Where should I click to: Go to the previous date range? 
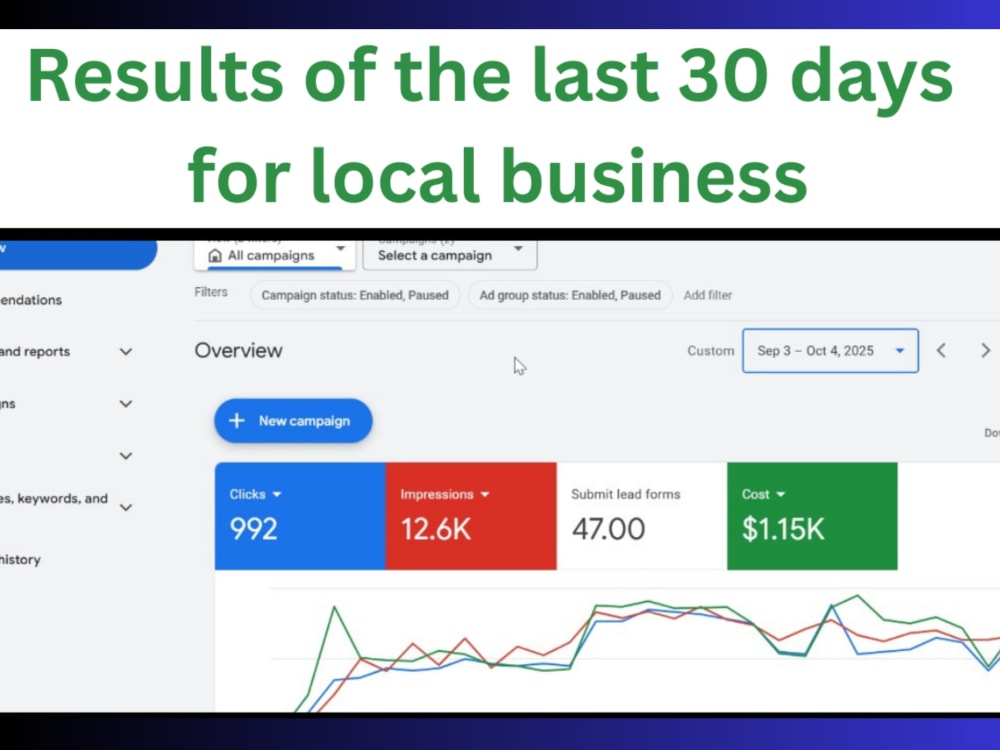941,351
